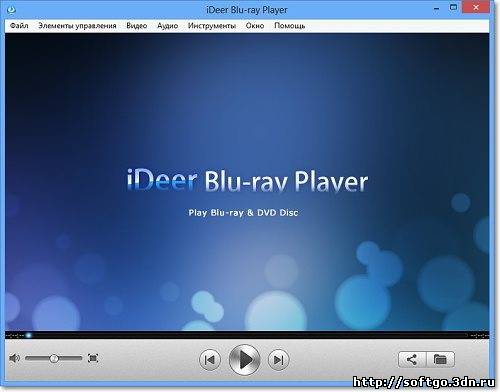Click the playback progress bar

point(247,335)
